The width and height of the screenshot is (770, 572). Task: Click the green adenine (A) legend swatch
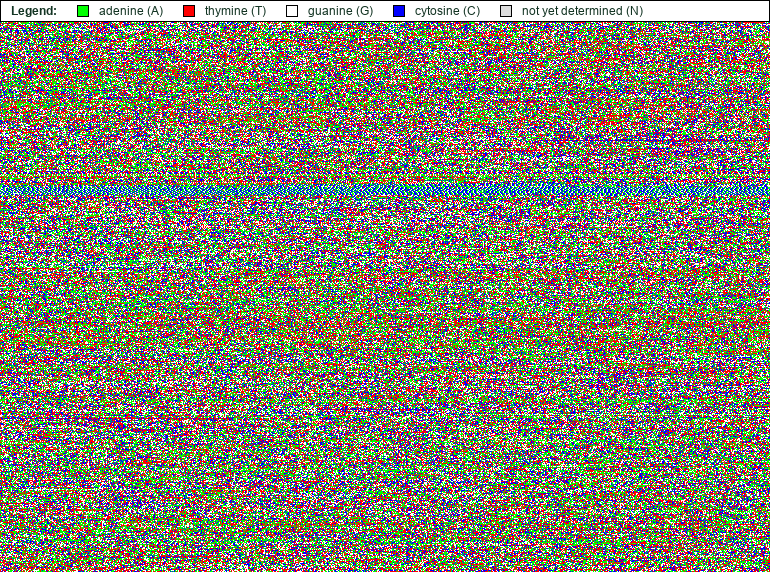click(83, 11)
